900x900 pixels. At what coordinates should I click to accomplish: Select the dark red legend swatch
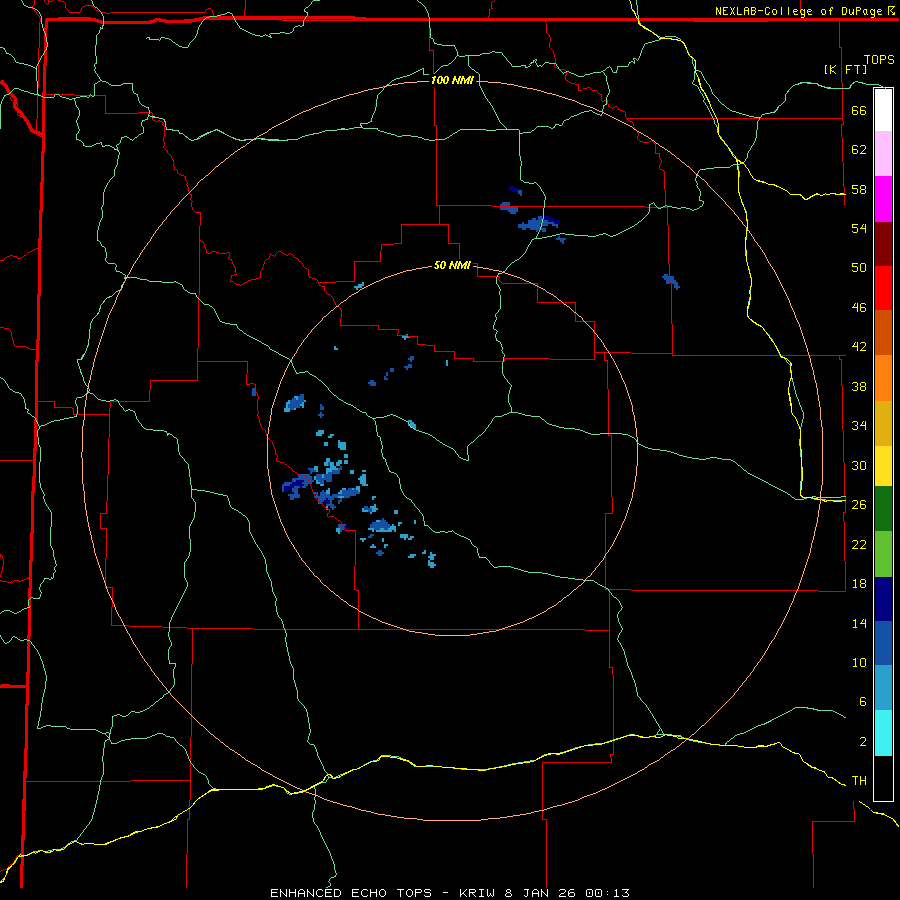click(x=883, y=243)
